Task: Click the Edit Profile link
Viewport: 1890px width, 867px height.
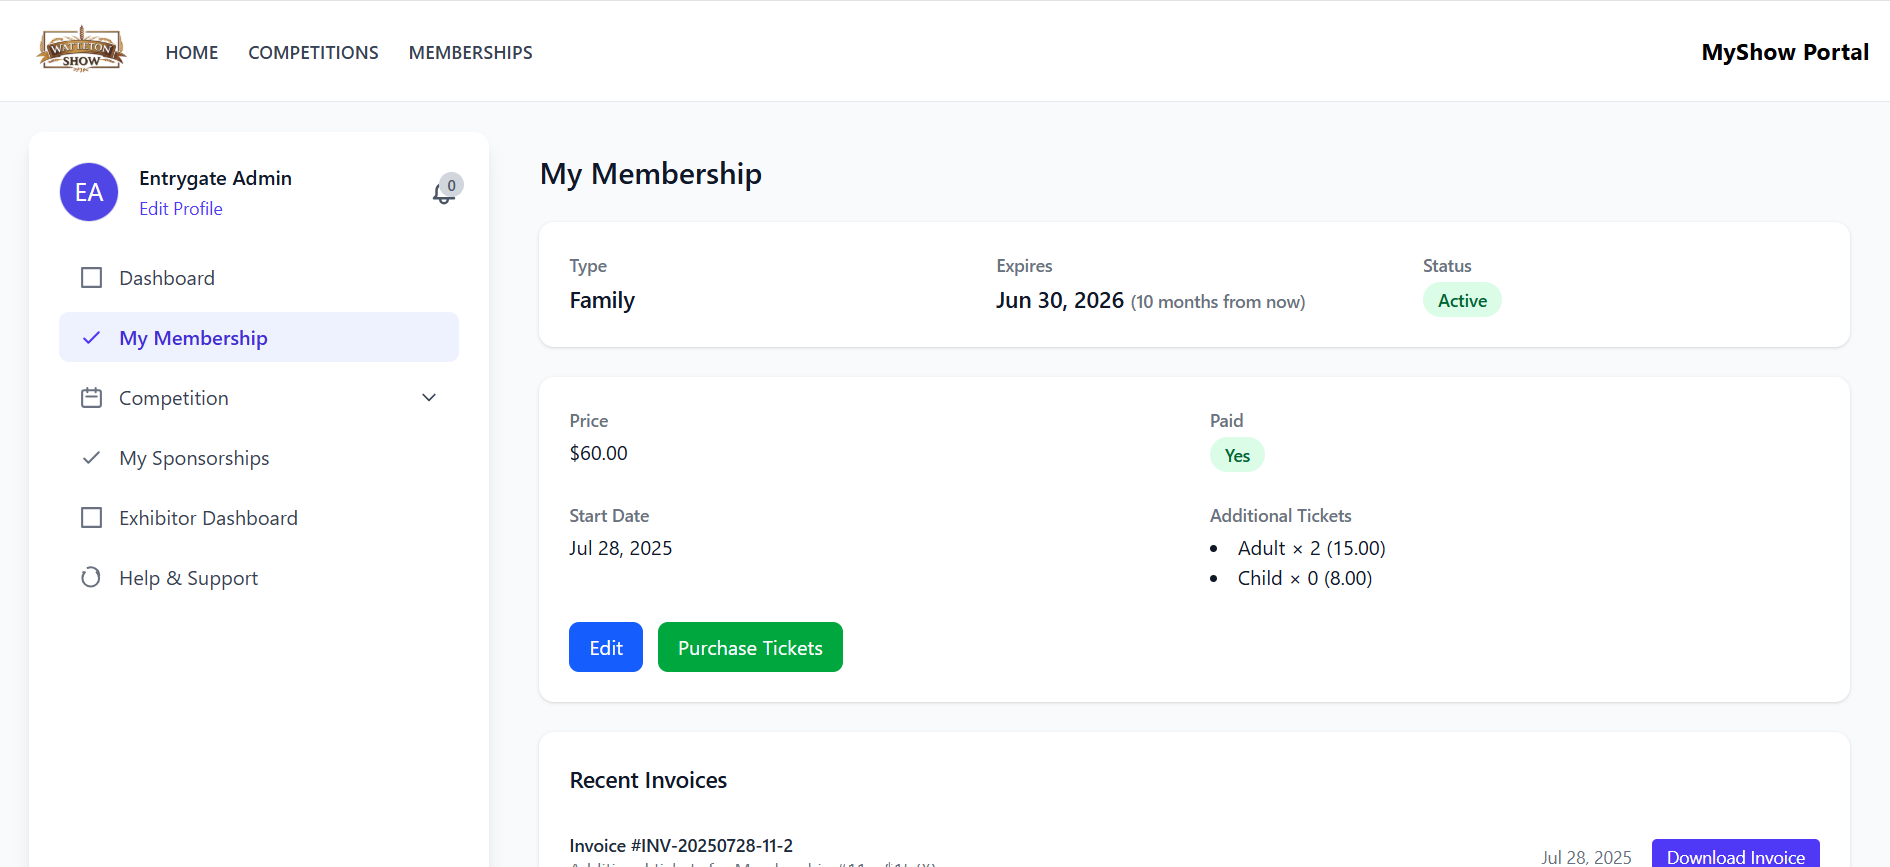Action: [181, 209]
